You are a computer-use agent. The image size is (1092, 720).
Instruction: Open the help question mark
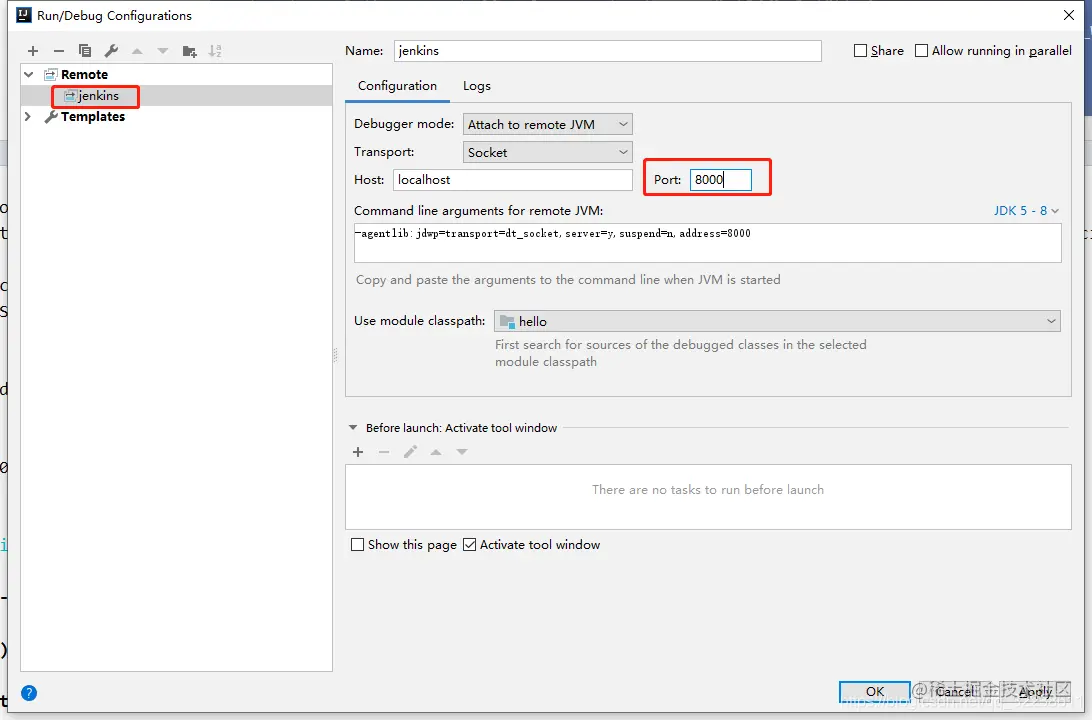(x=29, y=693)
